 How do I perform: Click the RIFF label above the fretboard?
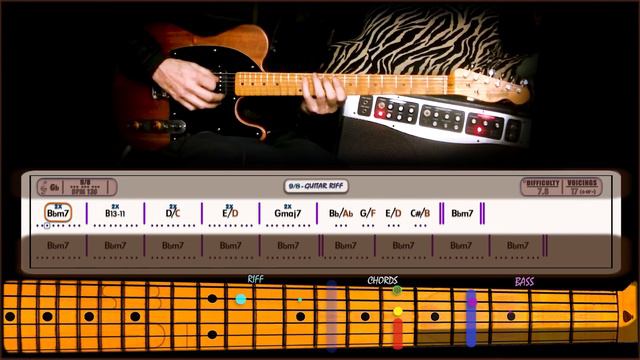(256, 279)
